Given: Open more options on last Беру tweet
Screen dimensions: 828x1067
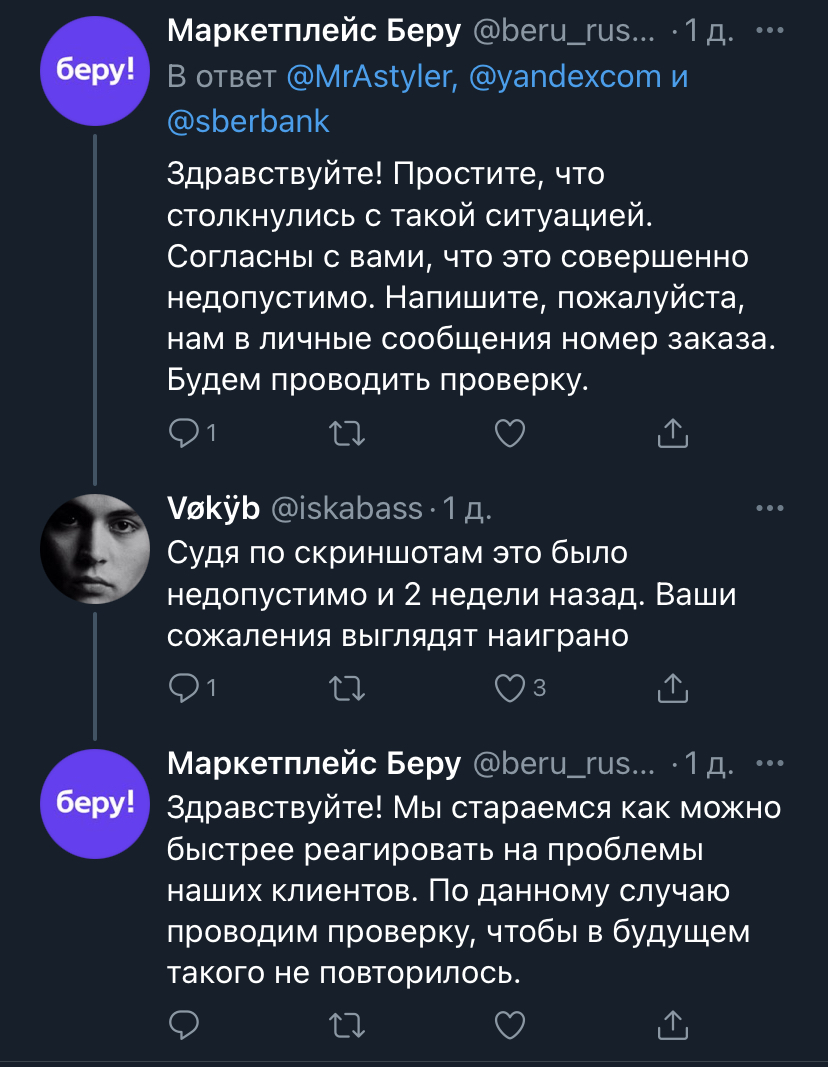Looking at the screenshot, I should [770, 764].
